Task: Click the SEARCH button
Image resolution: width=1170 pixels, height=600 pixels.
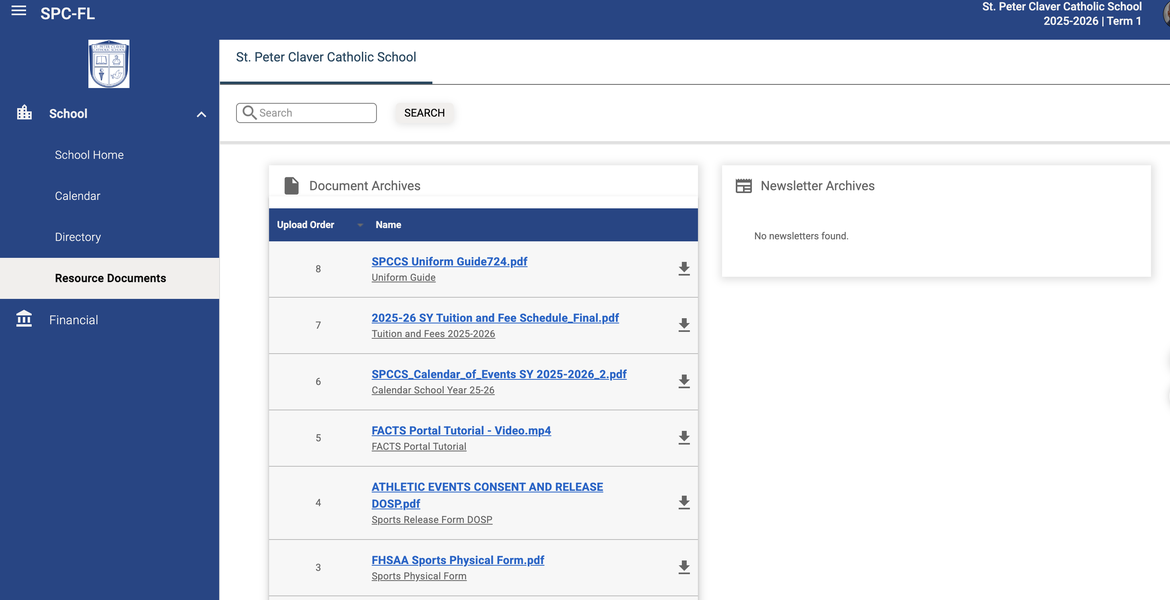Action: point(425,113)
